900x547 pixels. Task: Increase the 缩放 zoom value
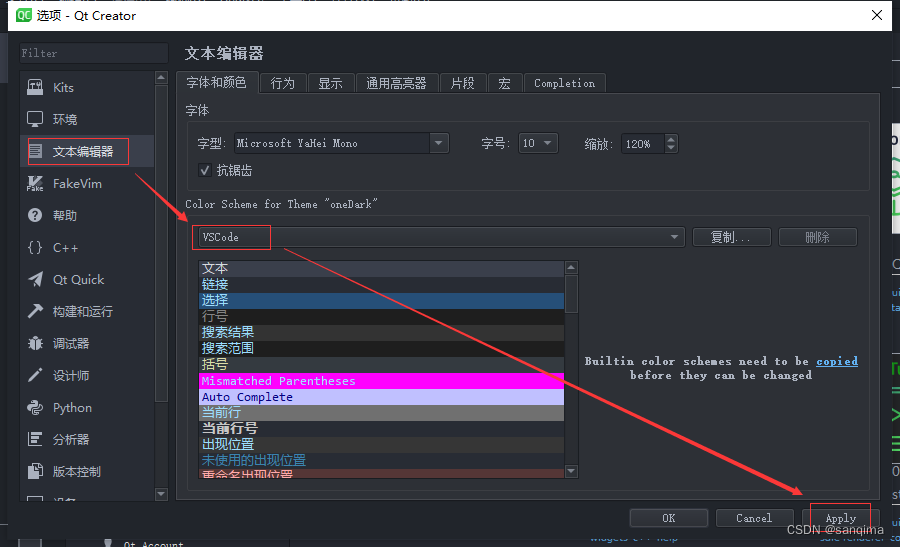671,138
